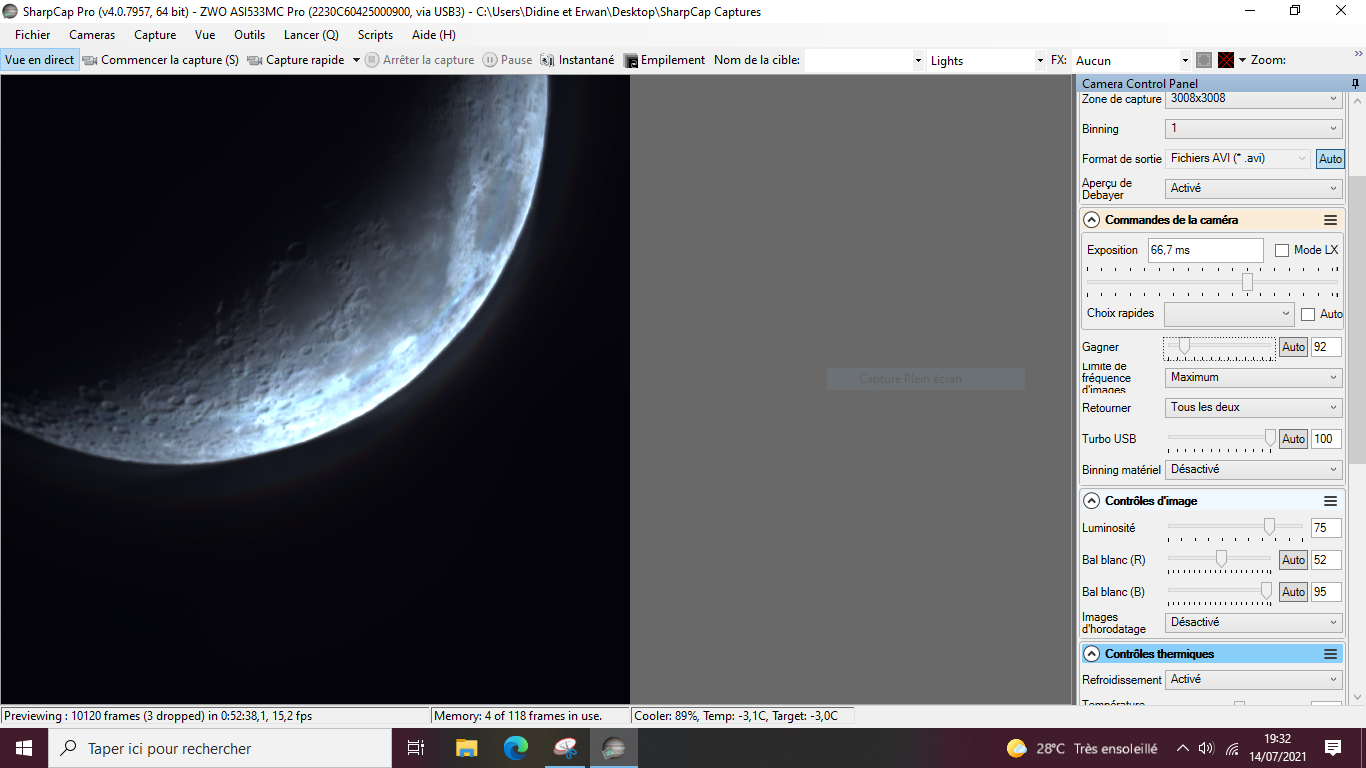Open the Capture rapide dropdown arrow
The image size is (1366, 768).
(x=356, y=60)
